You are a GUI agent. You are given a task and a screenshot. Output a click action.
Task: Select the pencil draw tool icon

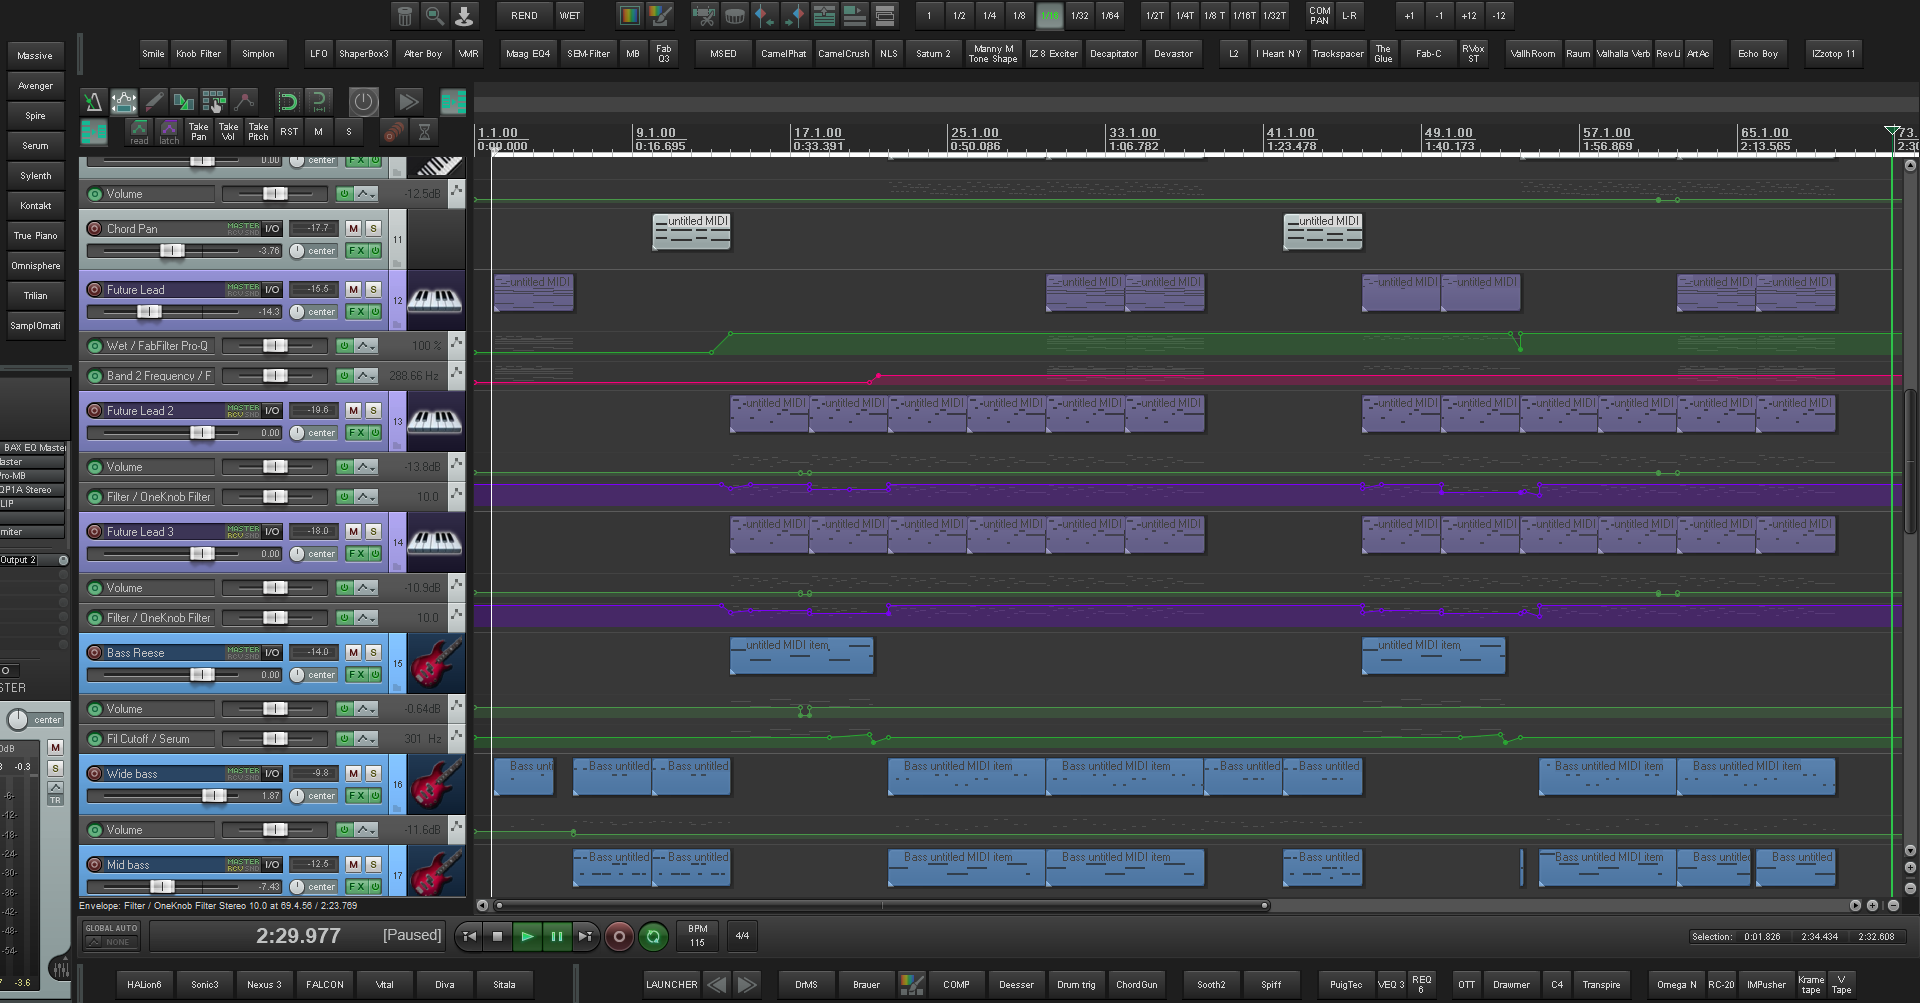click(x=154, y=101)
